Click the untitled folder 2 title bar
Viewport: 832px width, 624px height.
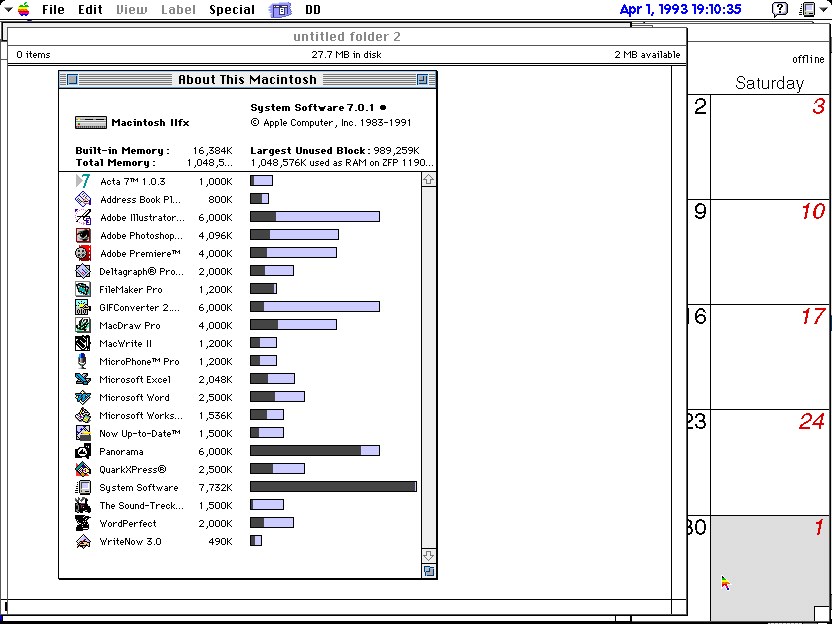pos(347,37)
